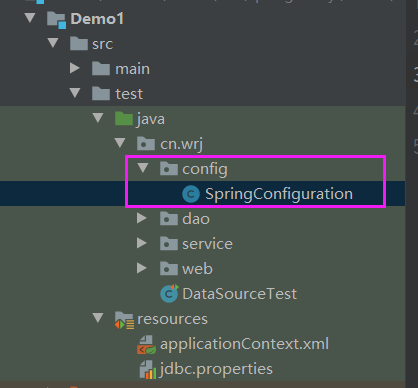Click the green java test-root folder icon
The image size is (418, 388).
pyautogui.click(x=124, y=119)
